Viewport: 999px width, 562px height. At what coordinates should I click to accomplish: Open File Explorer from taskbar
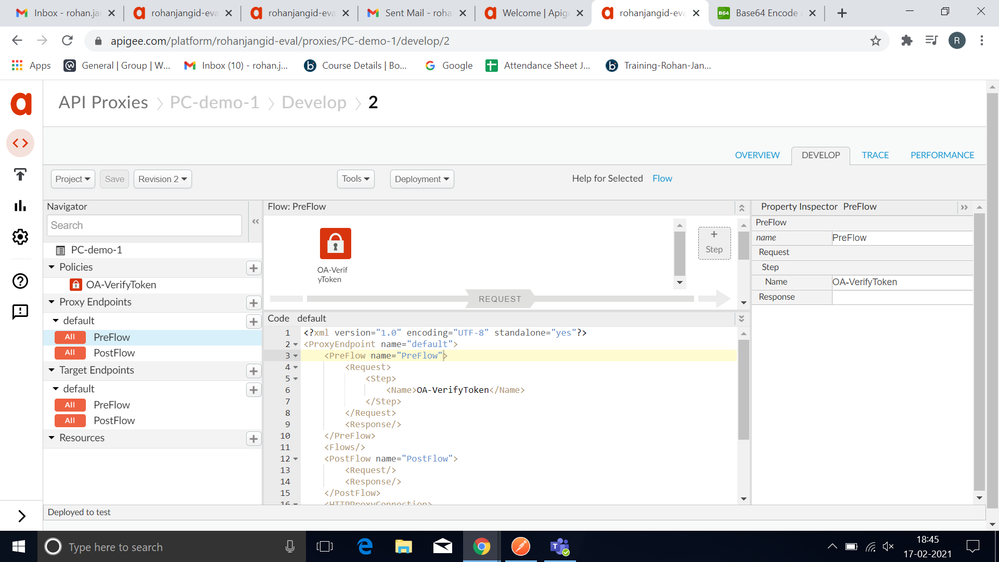(x=403, y=547)
